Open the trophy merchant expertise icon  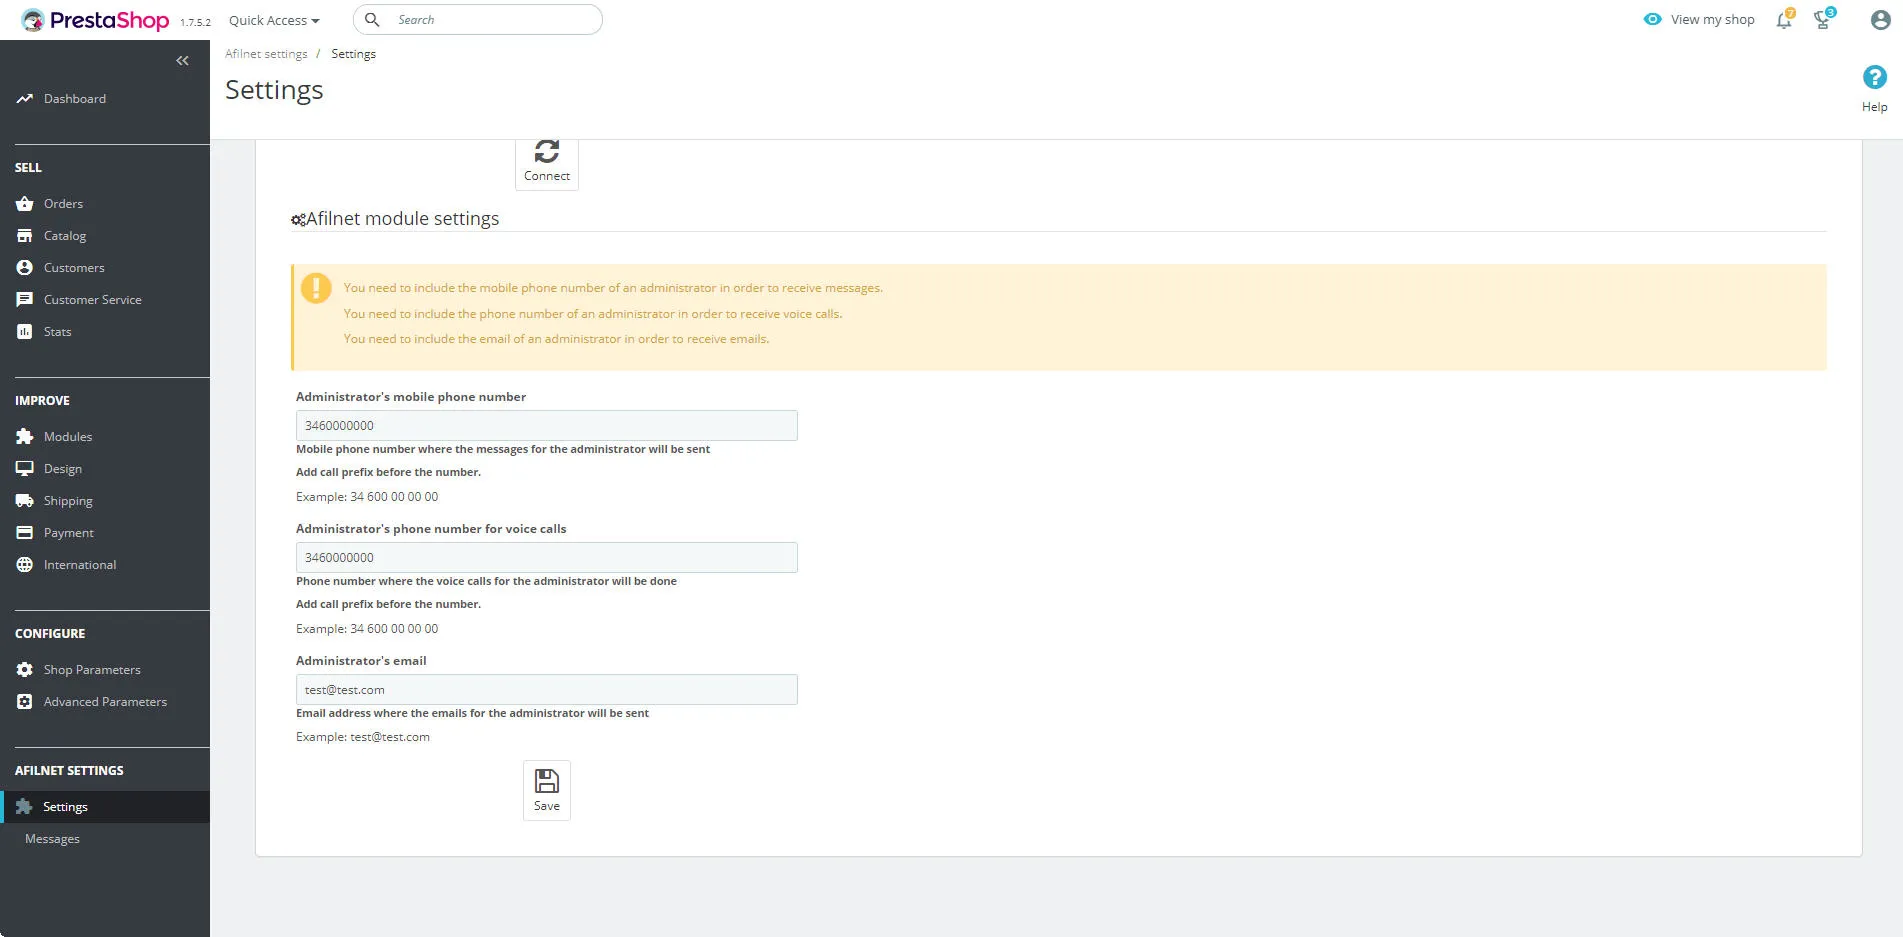(x=1824, y=19)
